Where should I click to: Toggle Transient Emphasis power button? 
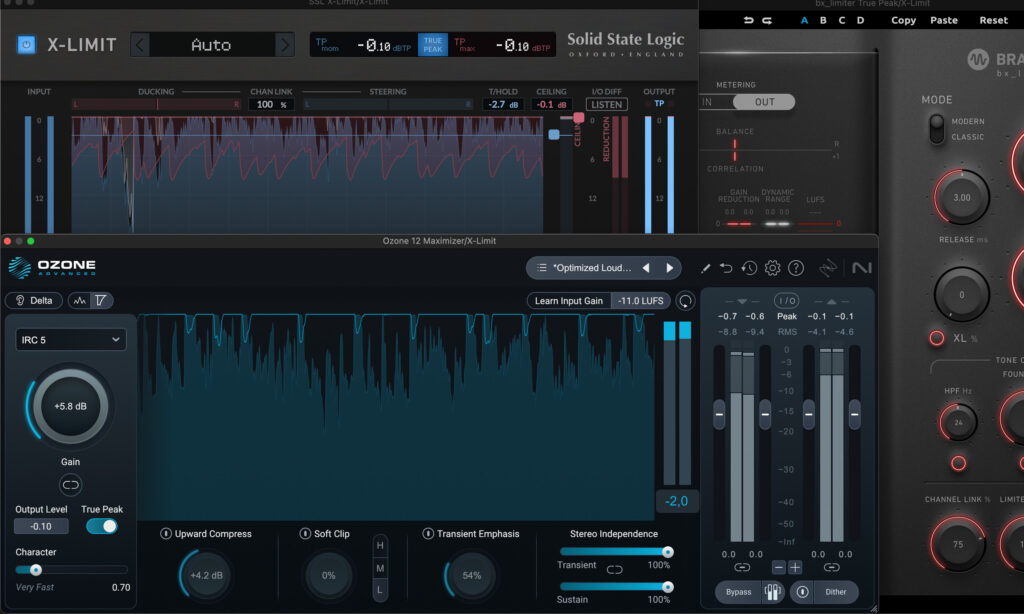(x=428, y=534)
